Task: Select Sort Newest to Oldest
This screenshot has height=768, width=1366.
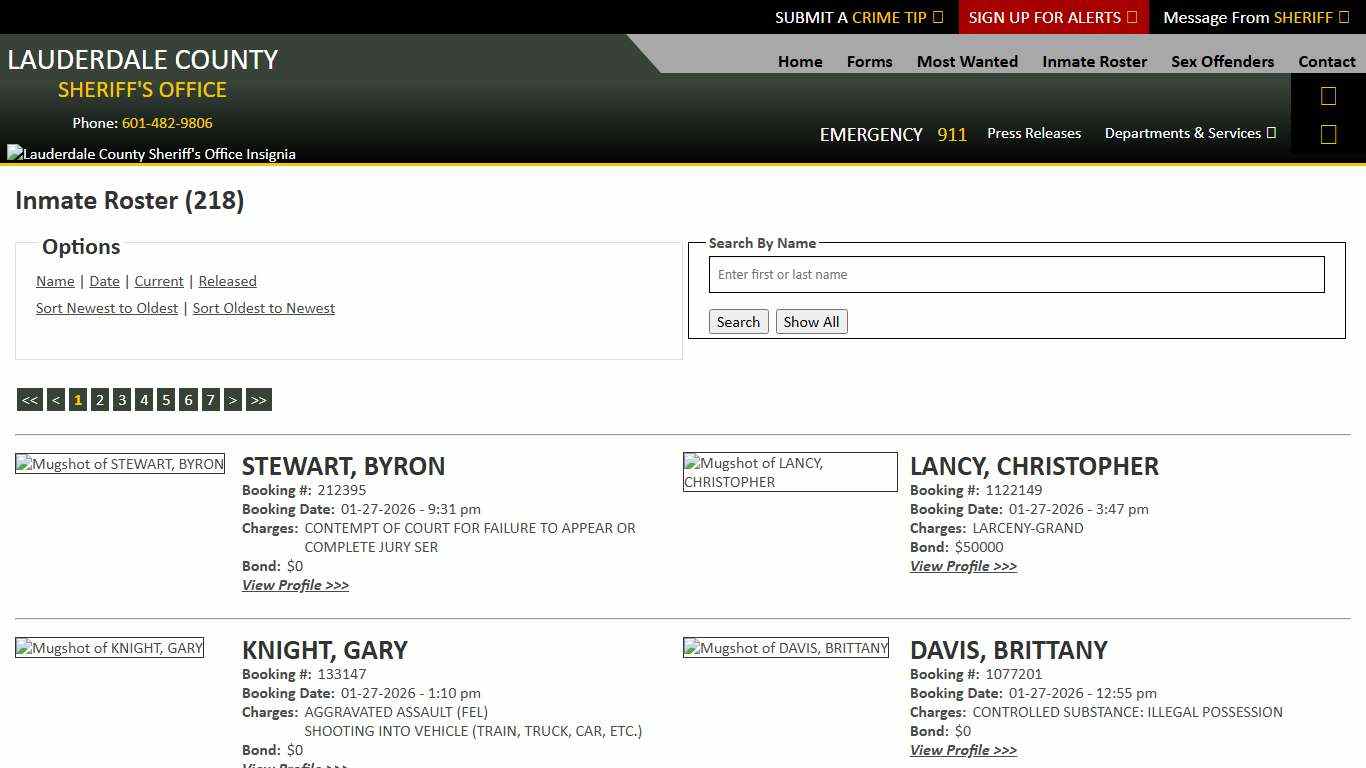Action: 107,308
